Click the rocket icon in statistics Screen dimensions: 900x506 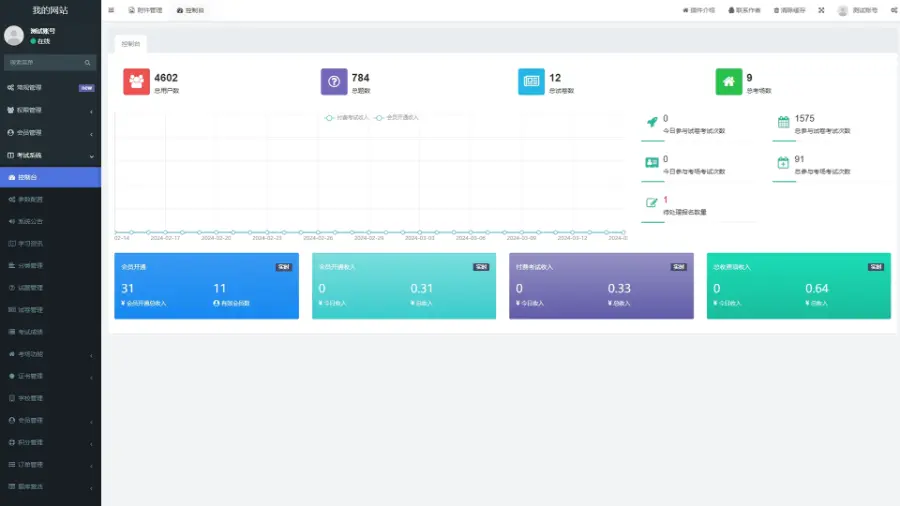click(x=652, y=122)
